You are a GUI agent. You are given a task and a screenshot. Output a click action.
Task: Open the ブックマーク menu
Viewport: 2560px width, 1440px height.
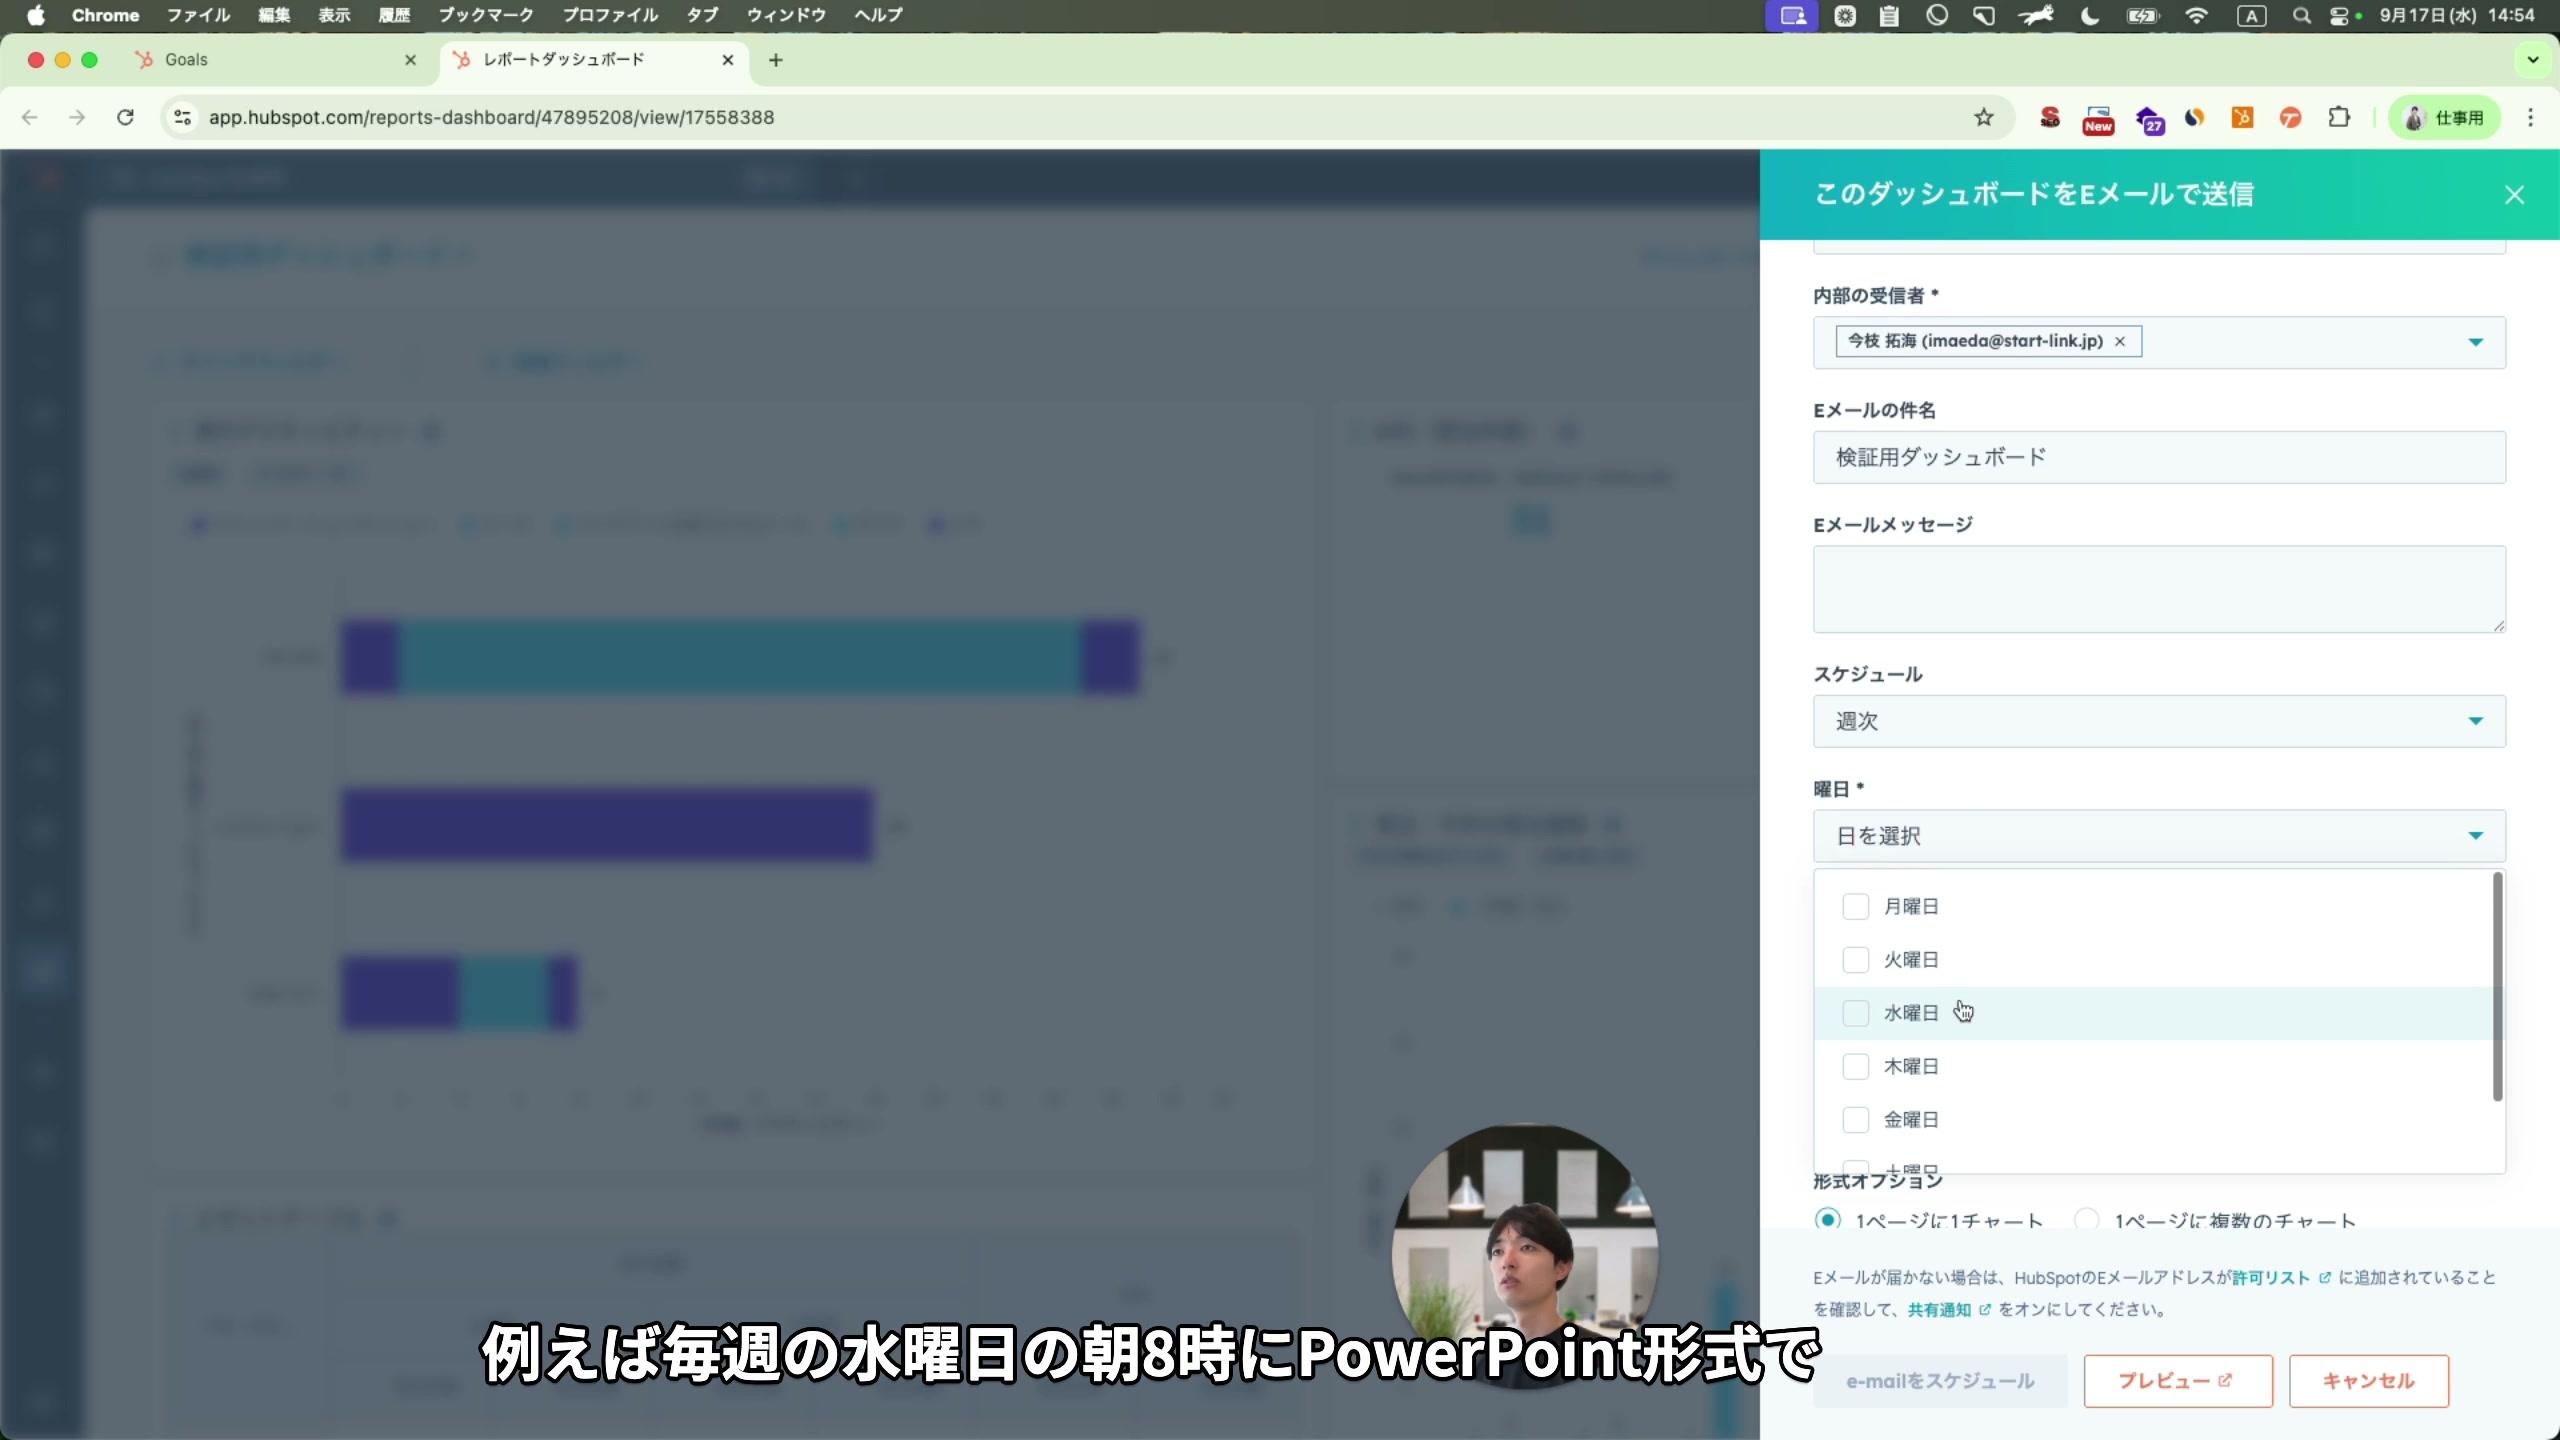pos(484,15)
